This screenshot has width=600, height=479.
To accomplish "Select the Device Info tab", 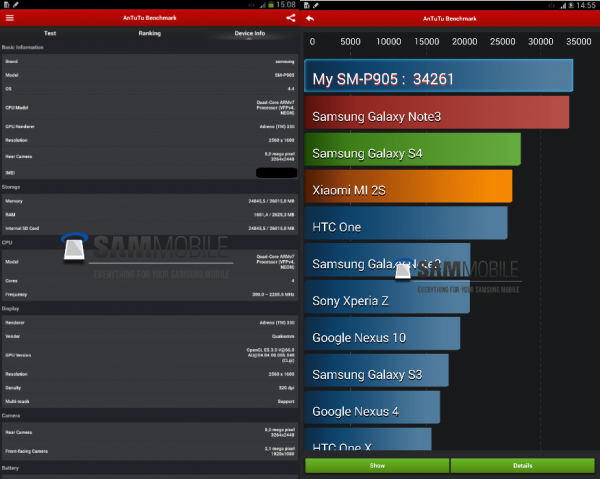I will coord(249,33).
